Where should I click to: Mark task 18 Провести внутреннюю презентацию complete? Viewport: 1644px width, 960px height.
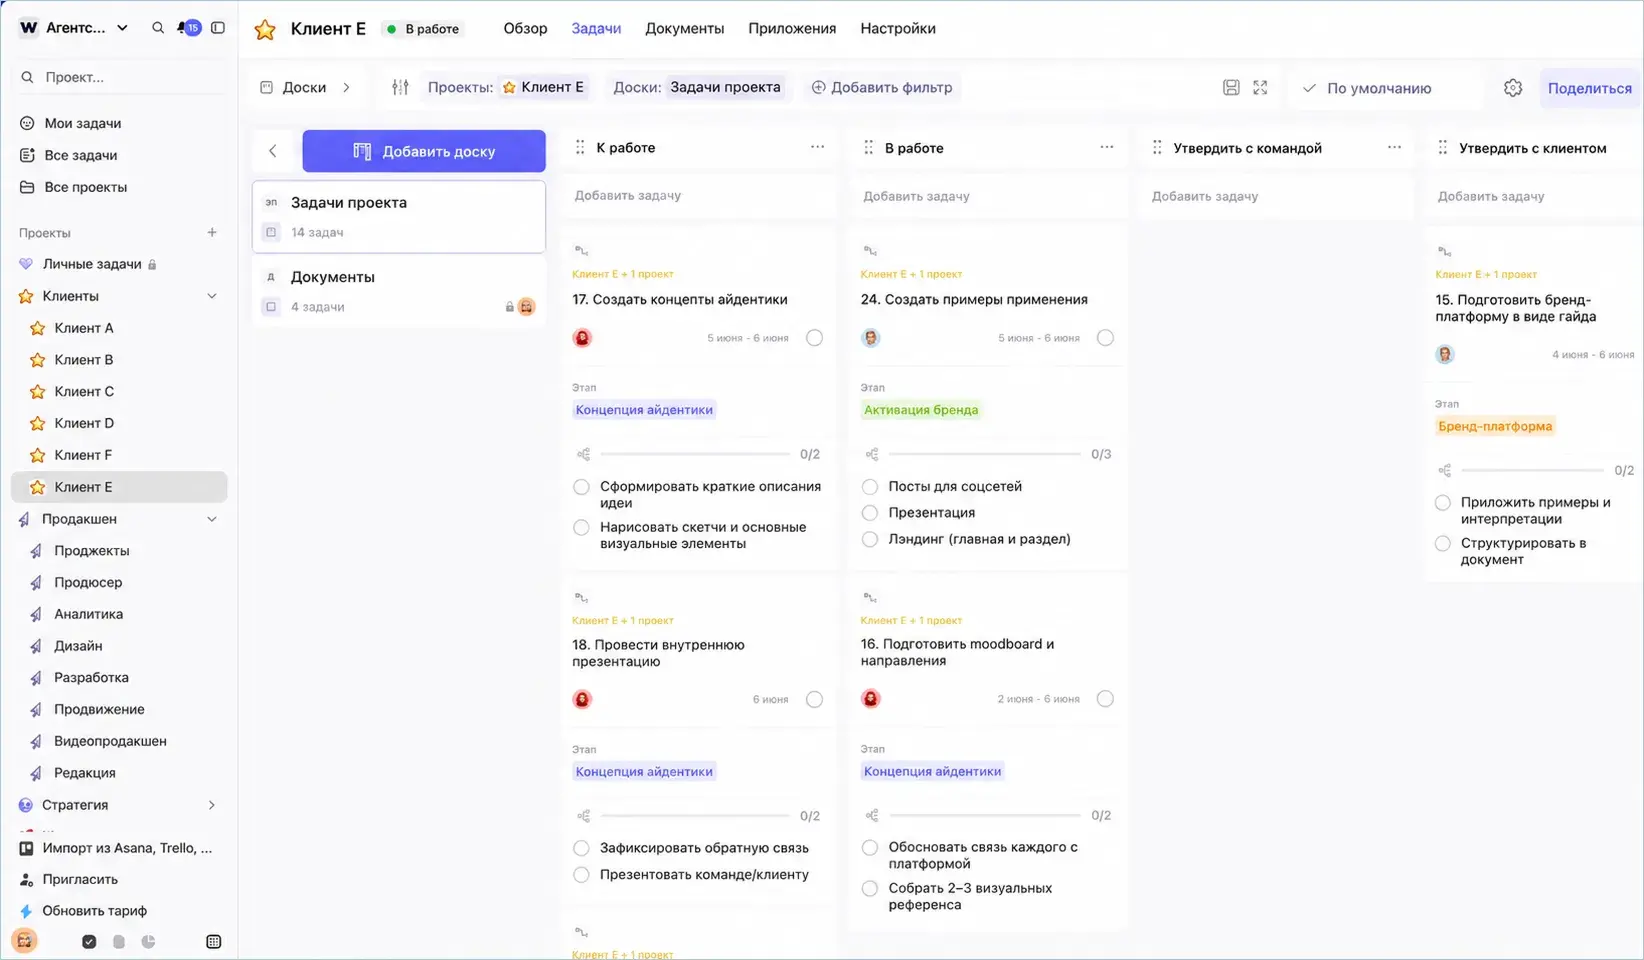point(815,699)
